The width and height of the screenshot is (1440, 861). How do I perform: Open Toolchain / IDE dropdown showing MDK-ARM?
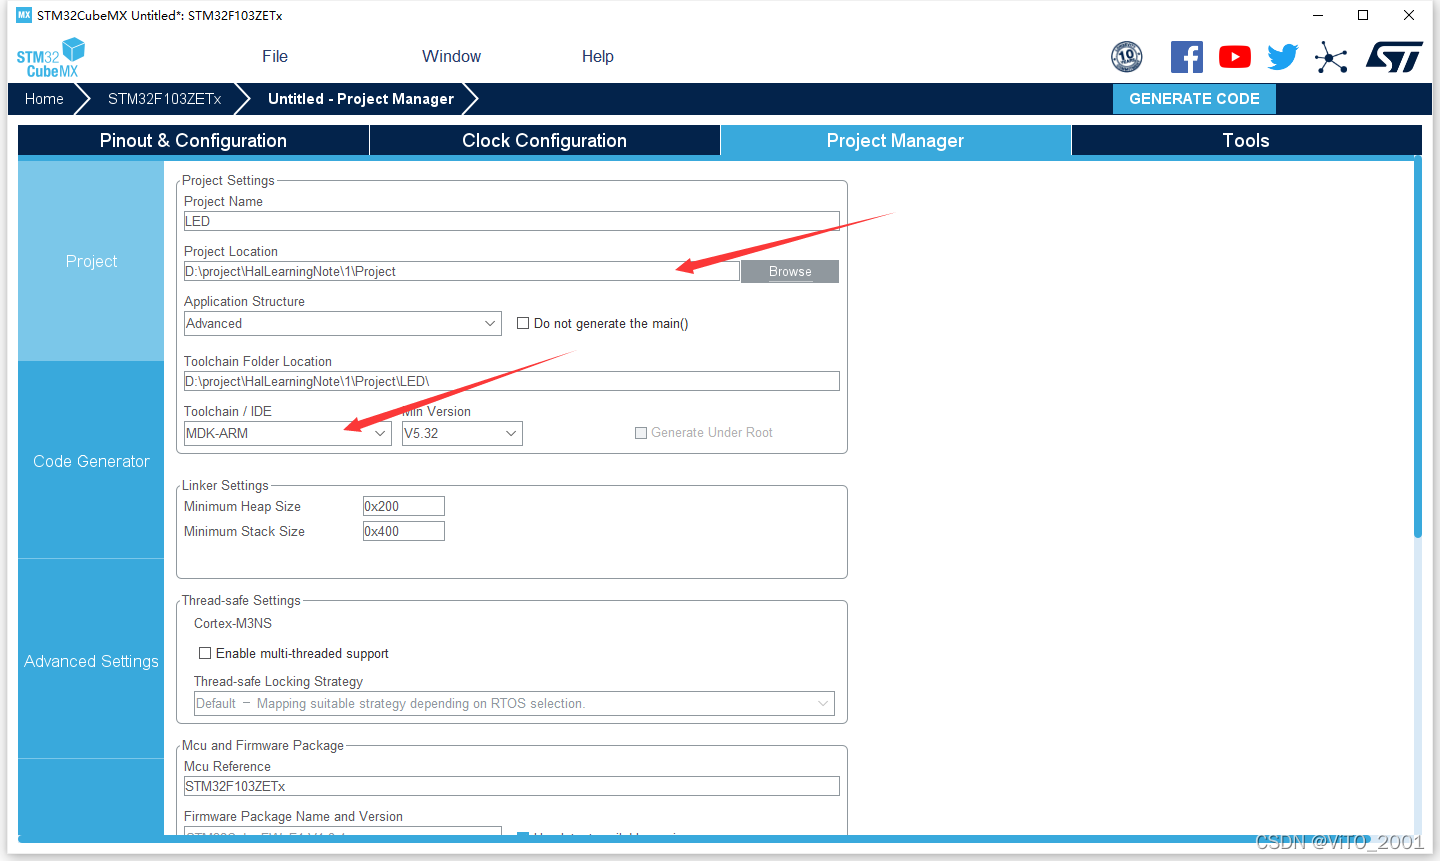(288, 433)
